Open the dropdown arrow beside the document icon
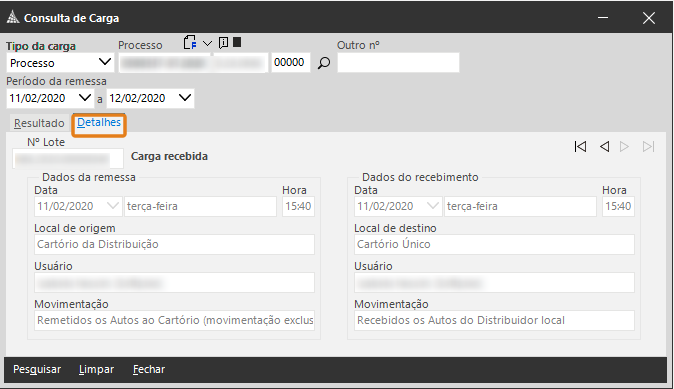This screenshot has height=389, width=674. pos(207,43)
